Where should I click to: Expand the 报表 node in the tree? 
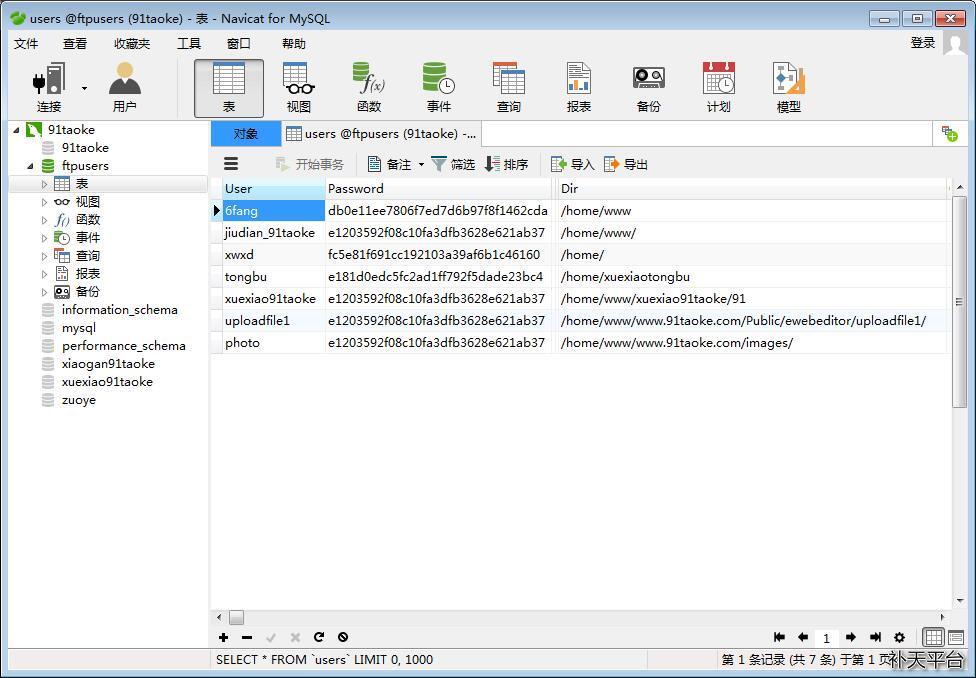pos(44,274)
